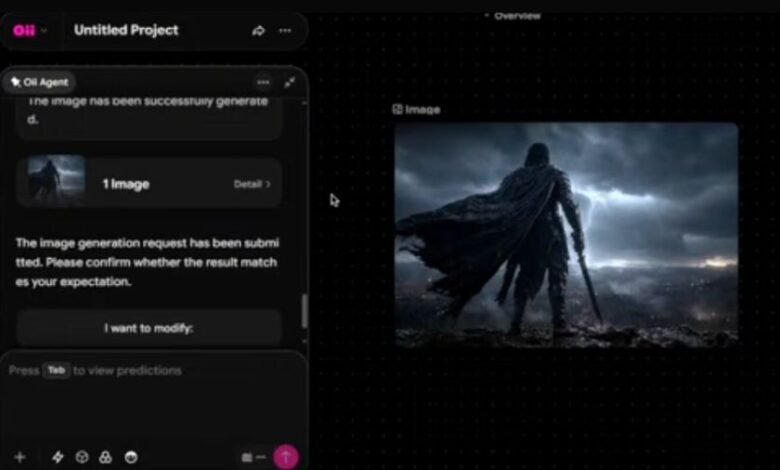
Task: View Detail of generated image
Action: 252,184
